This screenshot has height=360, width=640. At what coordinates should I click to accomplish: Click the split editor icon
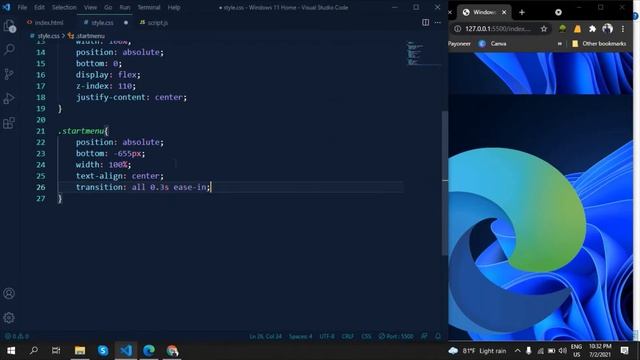425,22
